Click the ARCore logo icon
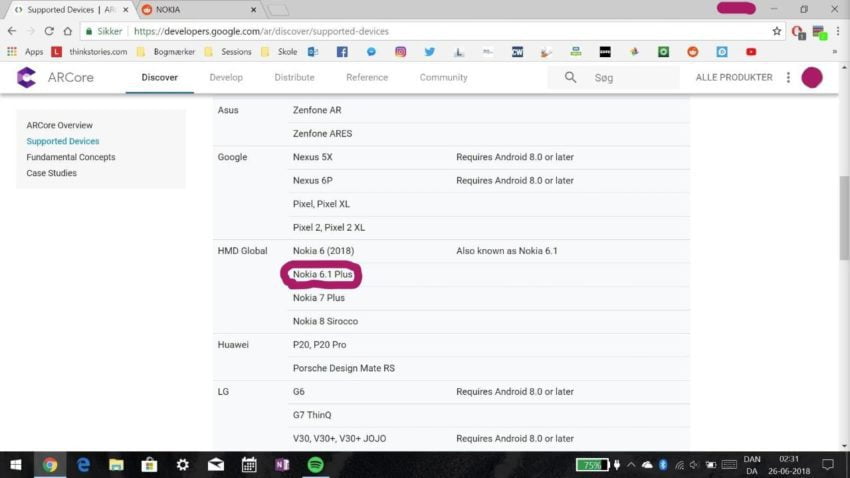This screenshot has height=478, width=850. pos(26,78)
